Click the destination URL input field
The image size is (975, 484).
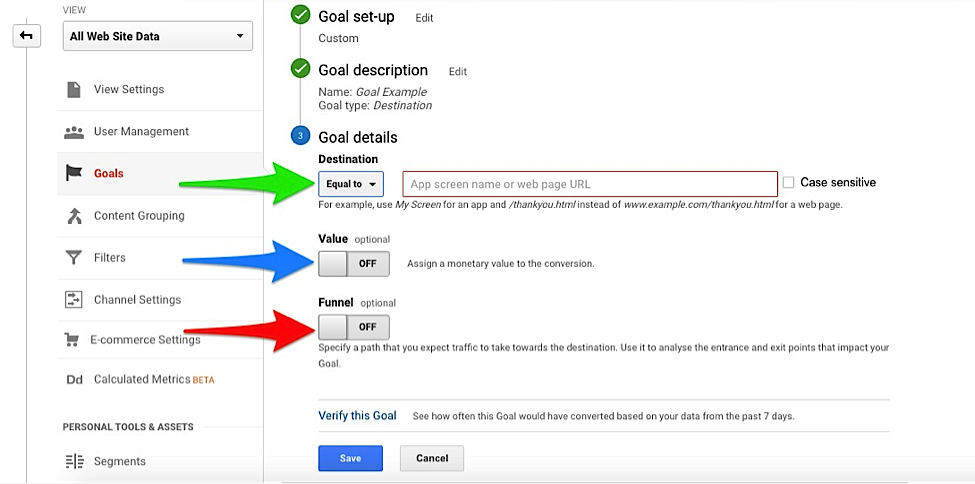pyautogui.click(x=590, y=184)
